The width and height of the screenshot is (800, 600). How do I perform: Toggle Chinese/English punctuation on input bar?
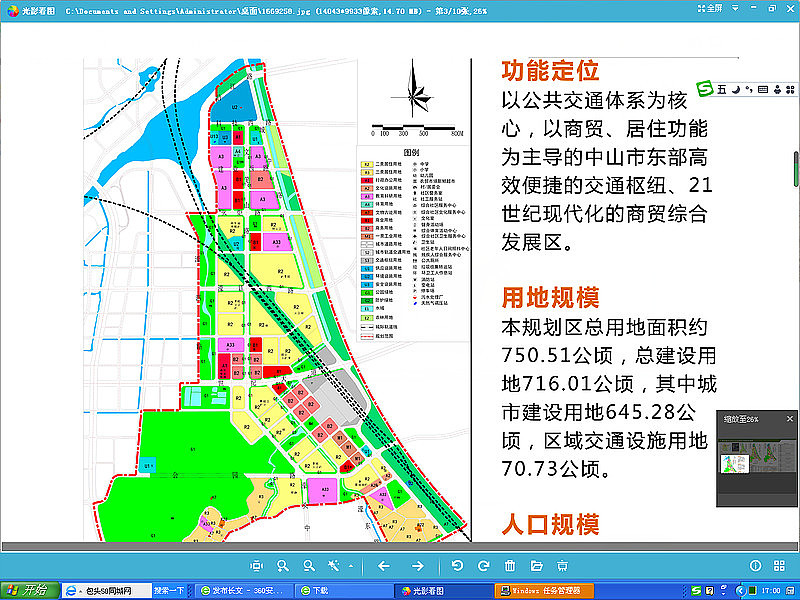tap(749, 90)
